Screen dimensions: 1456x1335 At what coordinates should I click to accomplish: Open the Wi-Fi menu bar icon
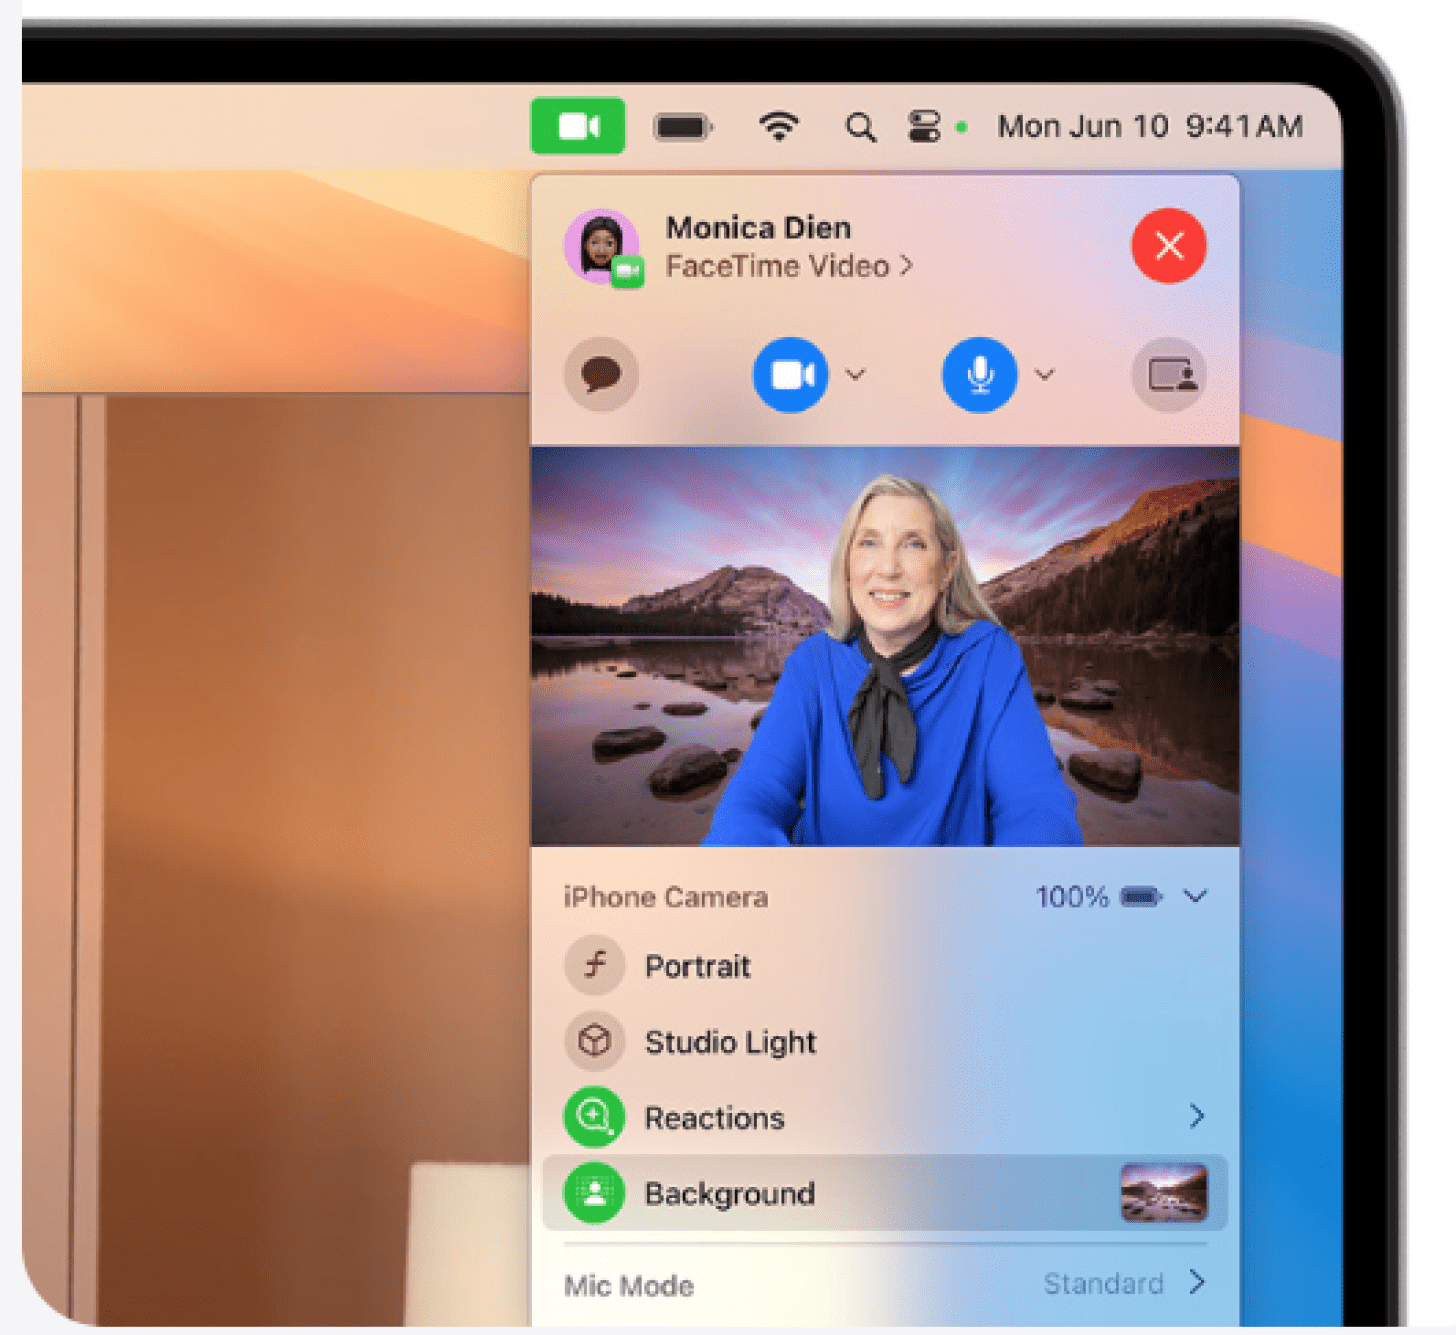(x=779, y=126)
